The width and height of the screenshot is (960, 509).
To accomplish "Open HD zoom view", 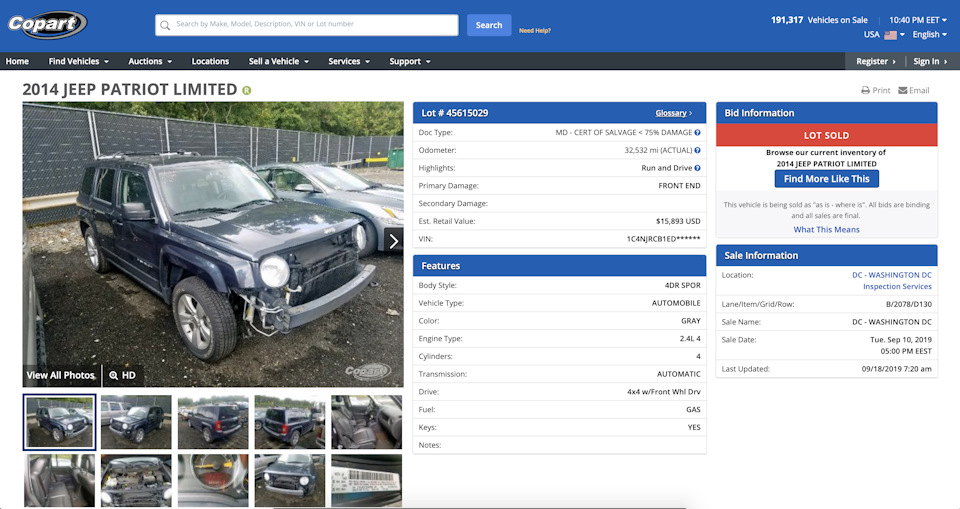I will [122, 375].
